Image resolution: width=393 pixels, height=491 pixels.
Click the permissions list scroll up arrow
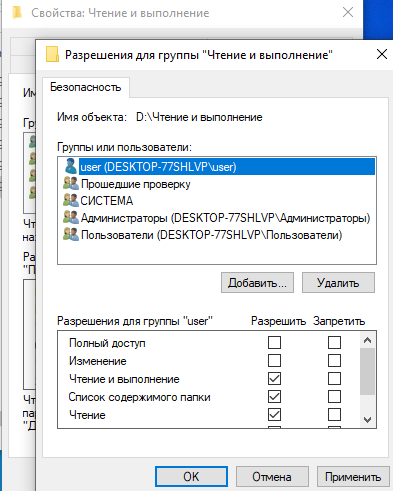[368, 340]
